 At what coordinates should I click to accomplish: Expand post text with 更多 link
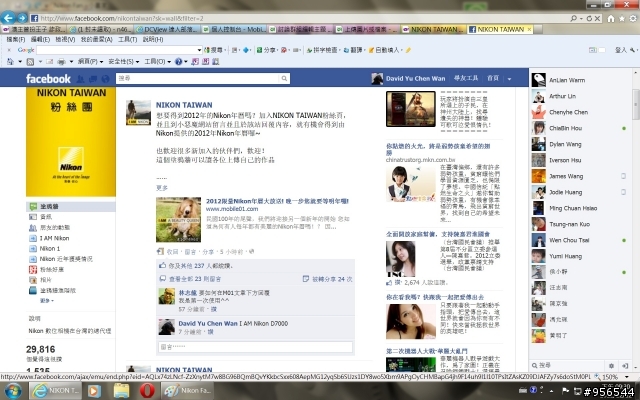(x=162, y=188)
